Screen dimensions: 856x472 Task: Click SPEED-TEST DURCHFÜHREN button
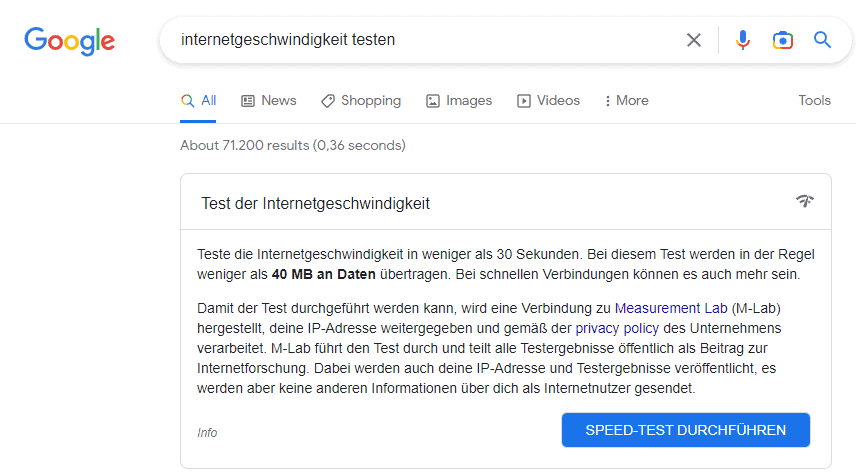(686, 430)
